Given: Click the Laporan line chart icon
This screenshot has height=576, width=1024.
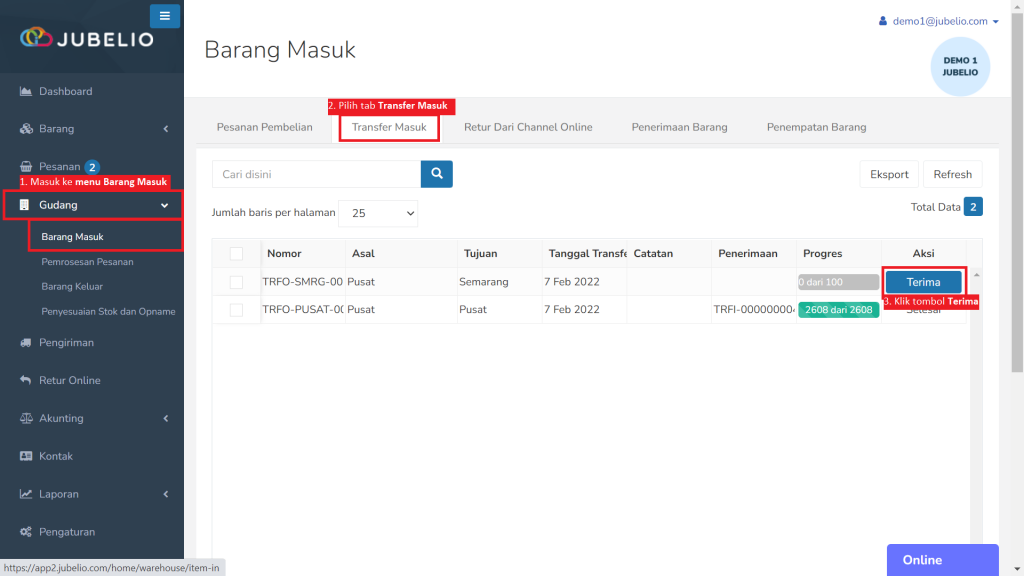Looking at the screenshot, I should 26,494.
